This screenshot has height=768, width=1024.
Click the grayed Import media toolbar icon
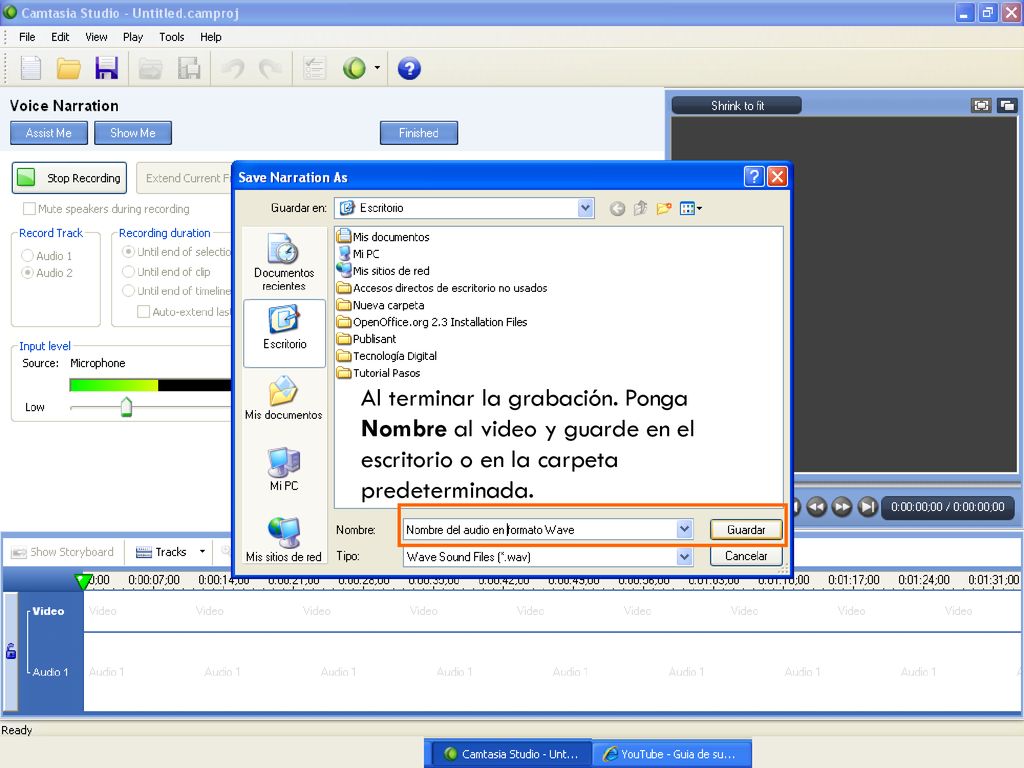(x=150, y=69)
